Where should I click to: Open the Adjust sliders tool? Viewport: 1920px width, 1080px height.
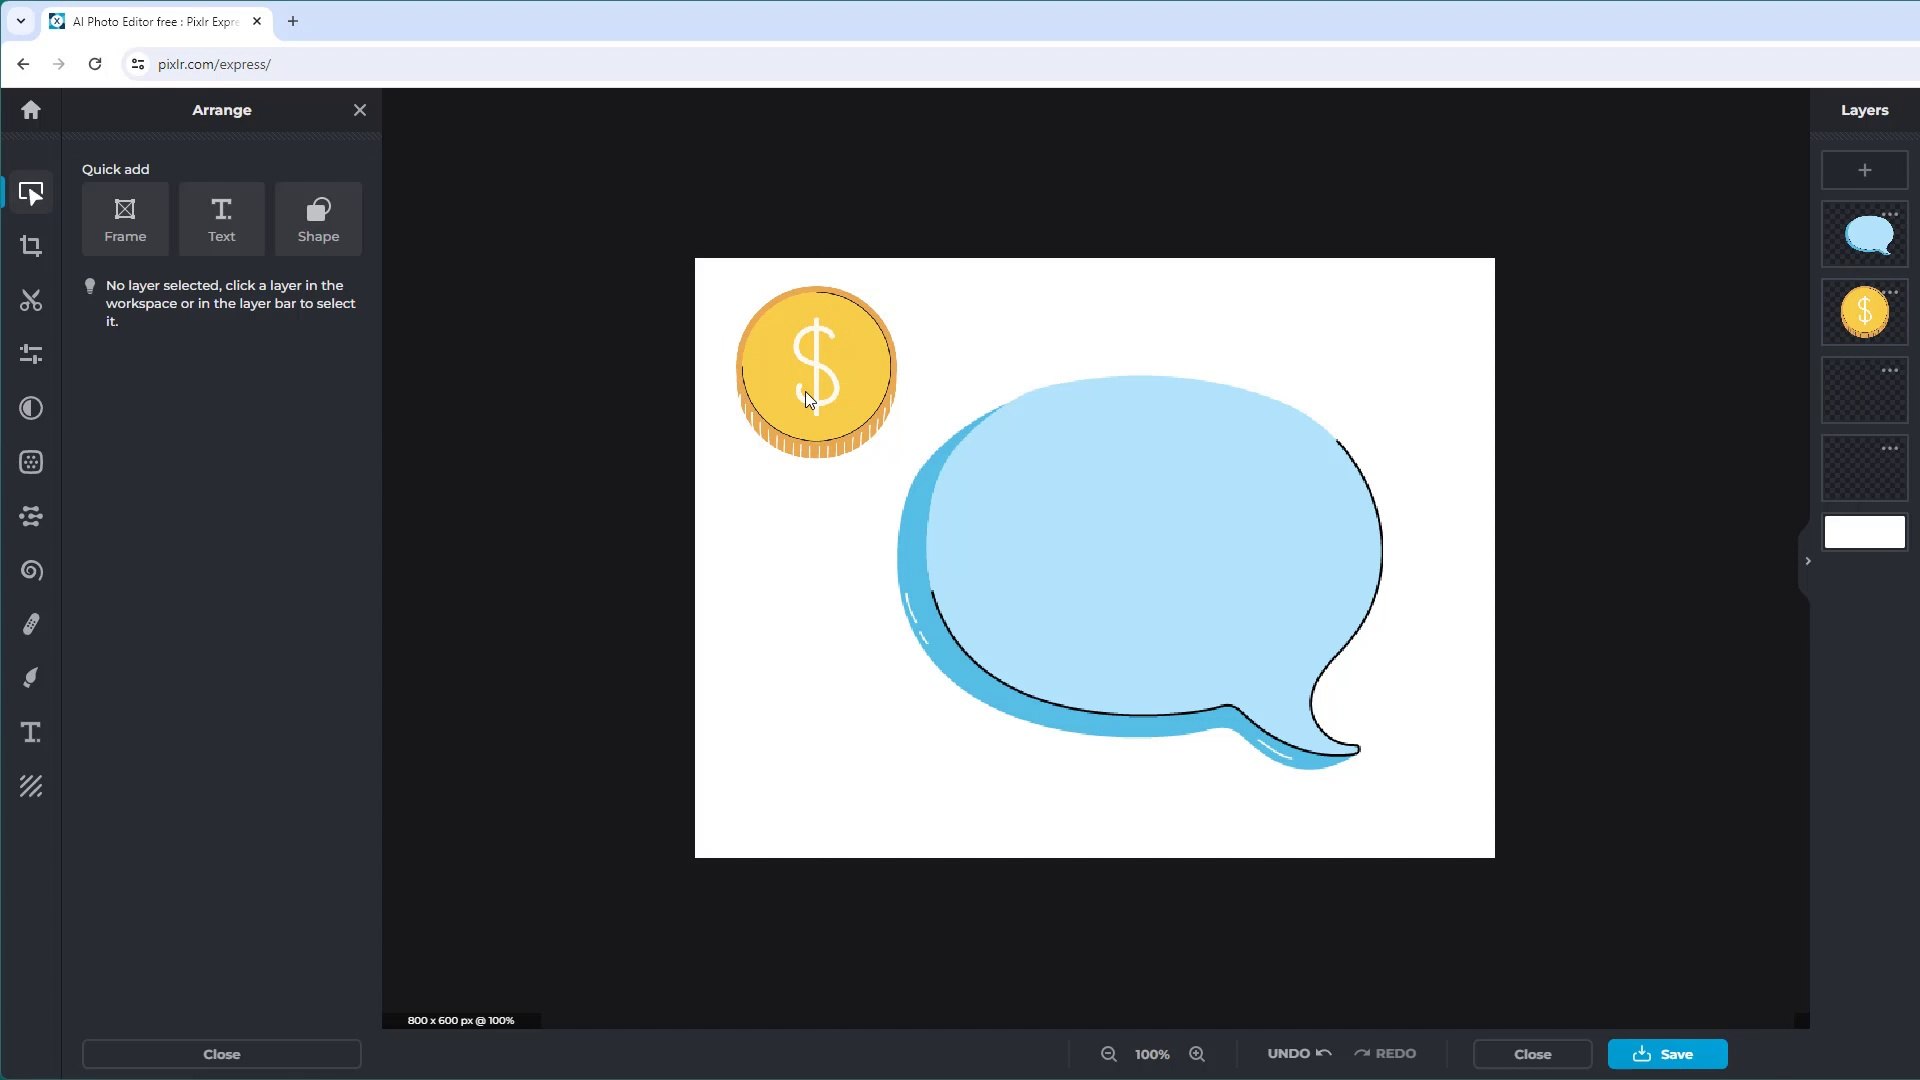click(31, 354)
